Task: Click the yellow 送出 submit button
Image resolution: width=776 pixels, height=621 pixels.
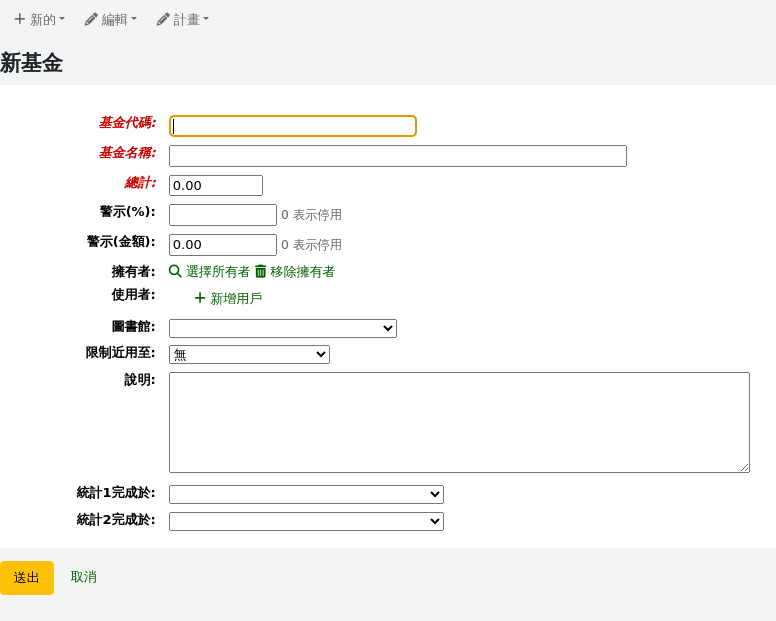Action: click(x=27, y=577)
